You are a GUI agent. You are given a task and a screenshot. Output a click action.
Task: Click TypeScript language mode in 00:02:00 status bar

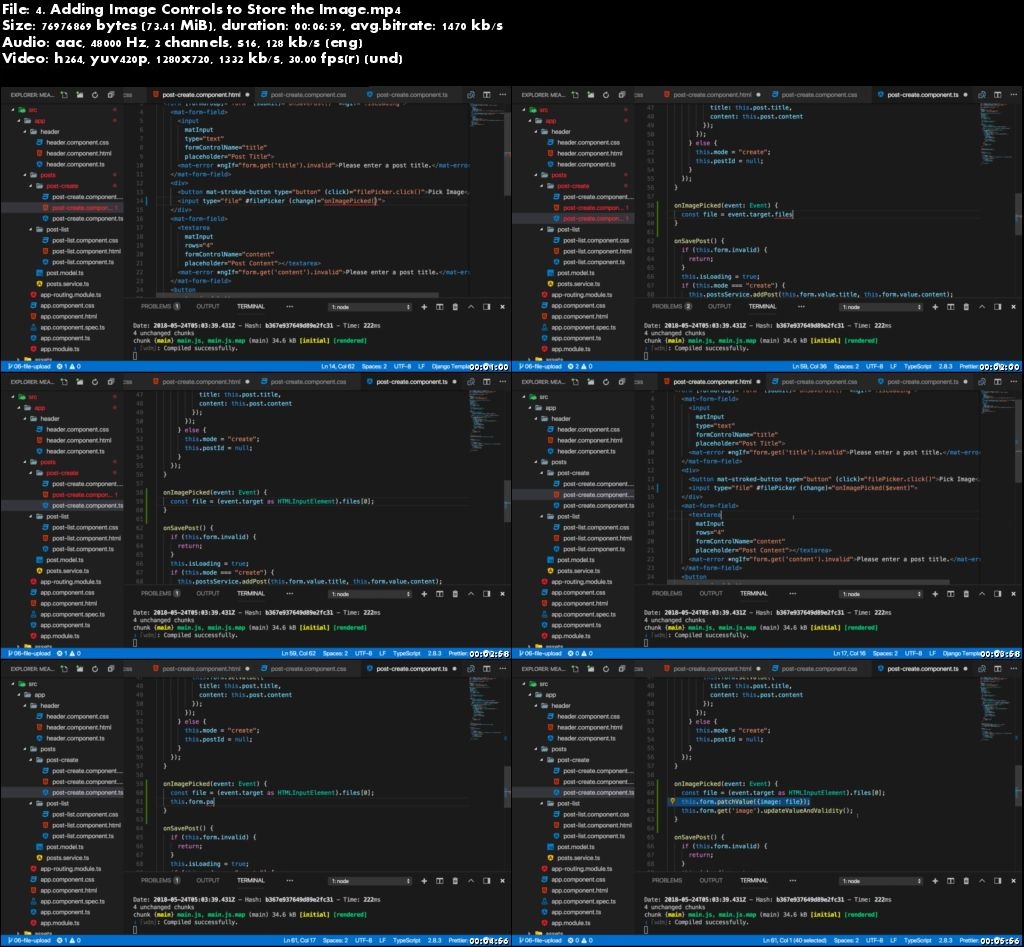[918, 367]
